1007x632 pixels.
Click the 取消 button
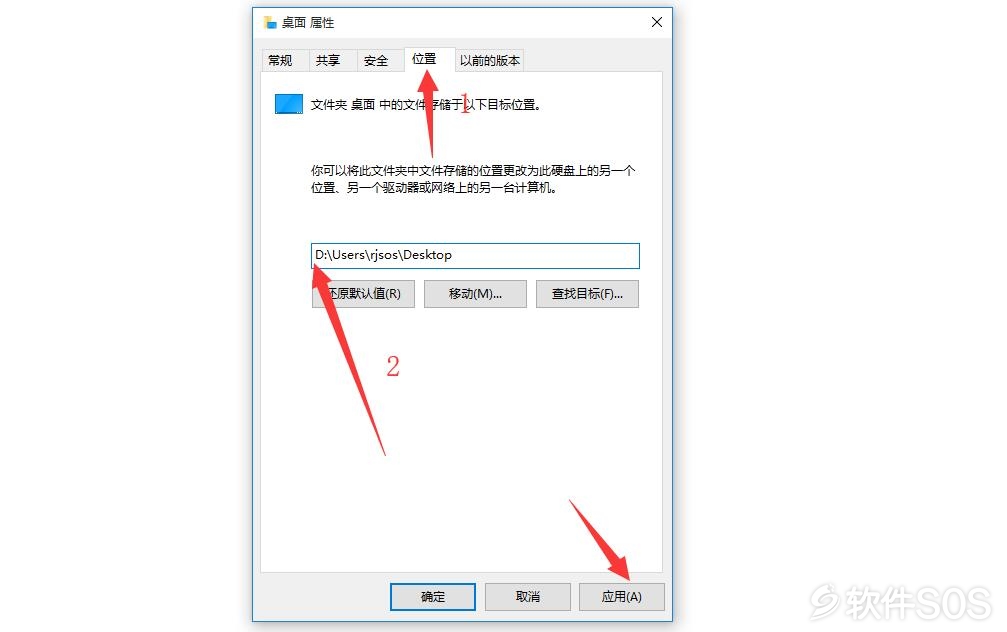(x=528, y=597)
